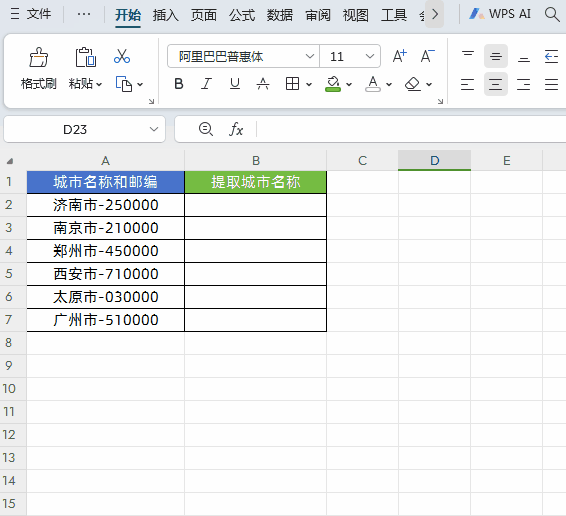Expand the fill color dropdown arrow
Viewport: 566px width, 516px height.
(x=349, y=84)
